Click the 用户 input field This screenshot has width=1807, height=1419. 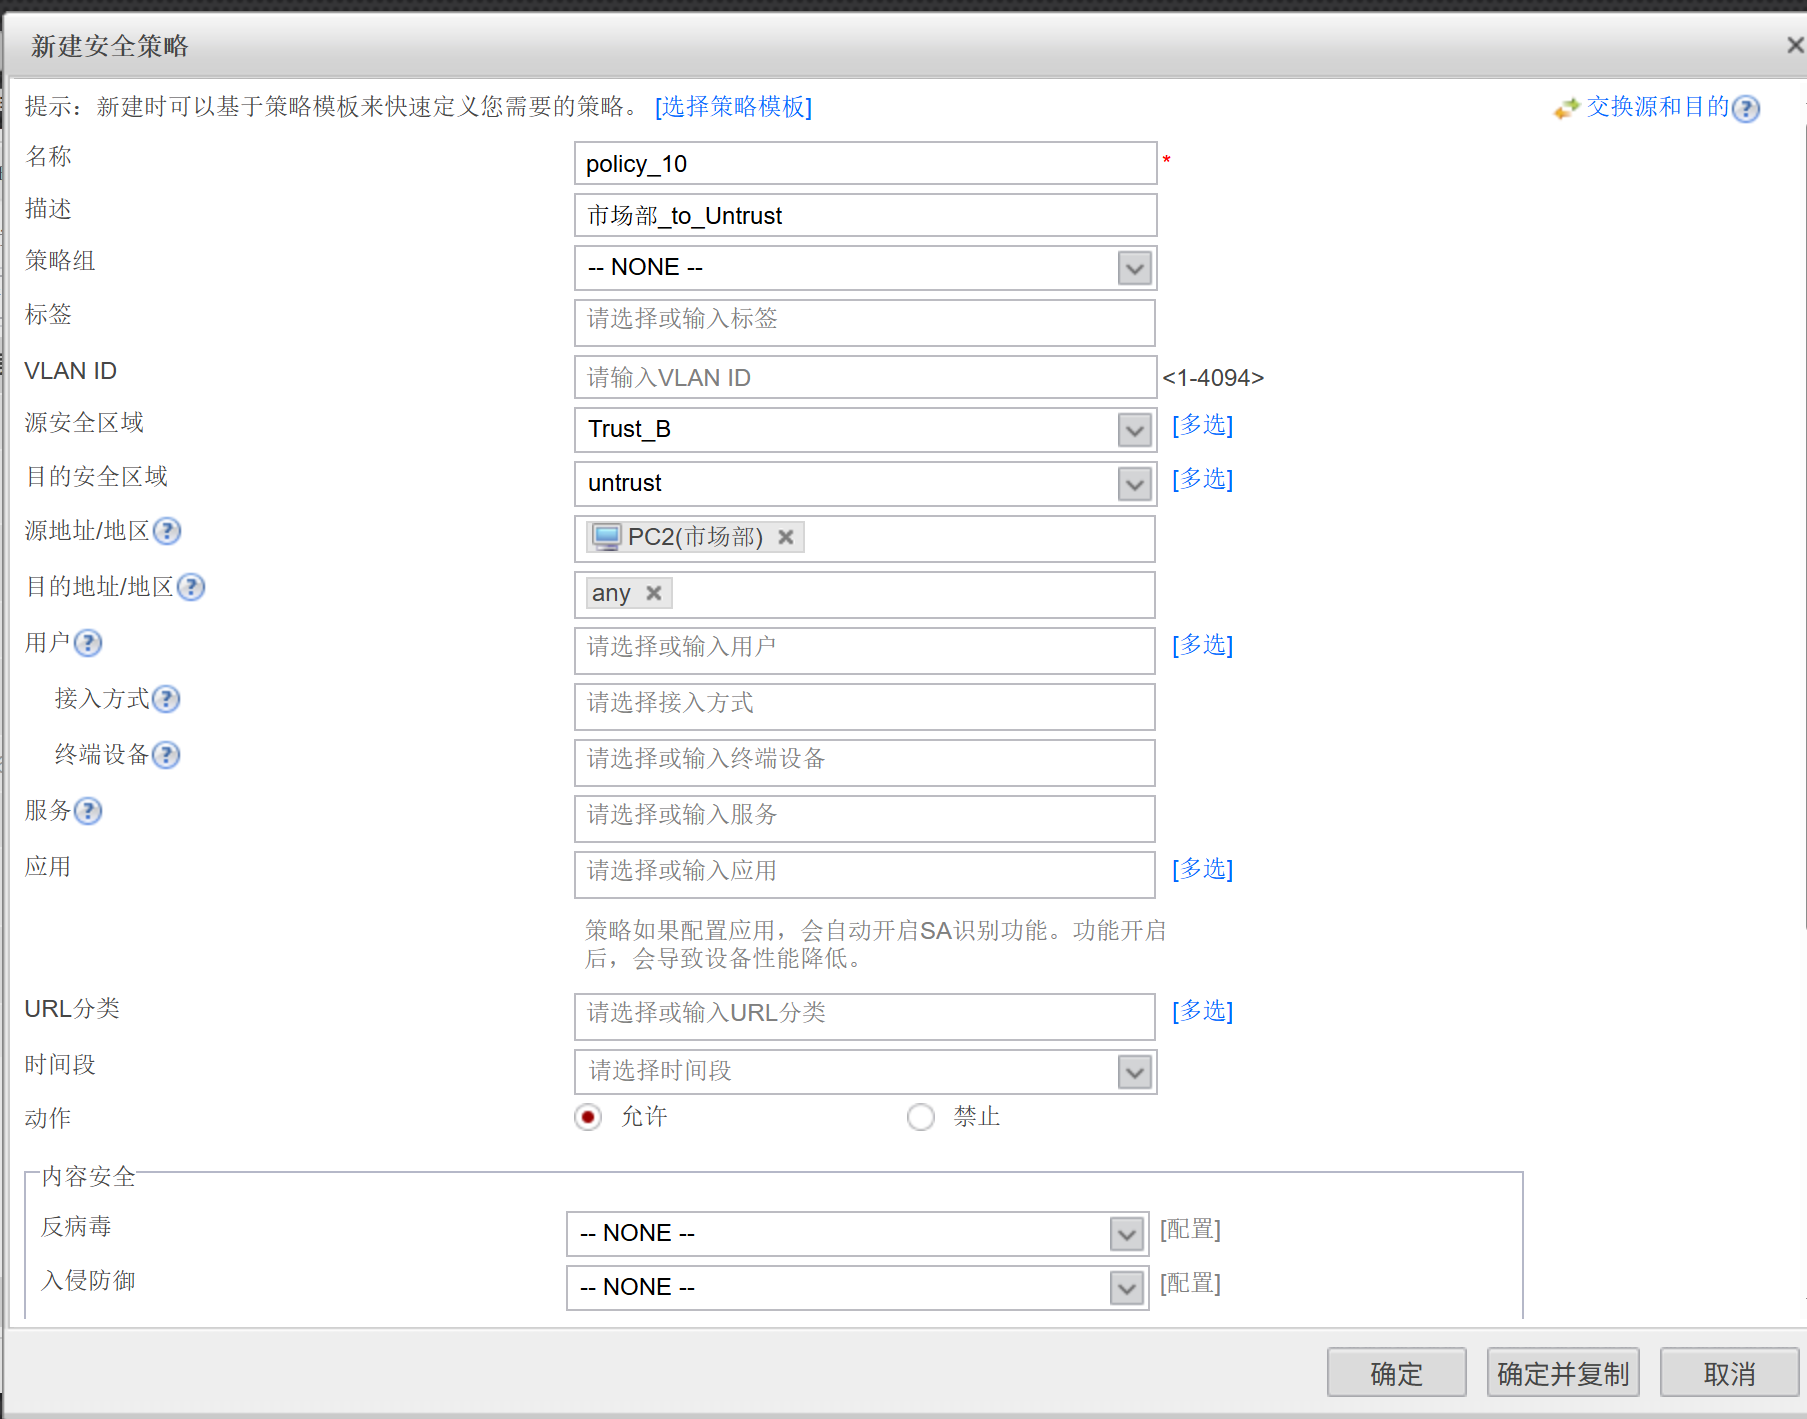(x=865, y=650)
